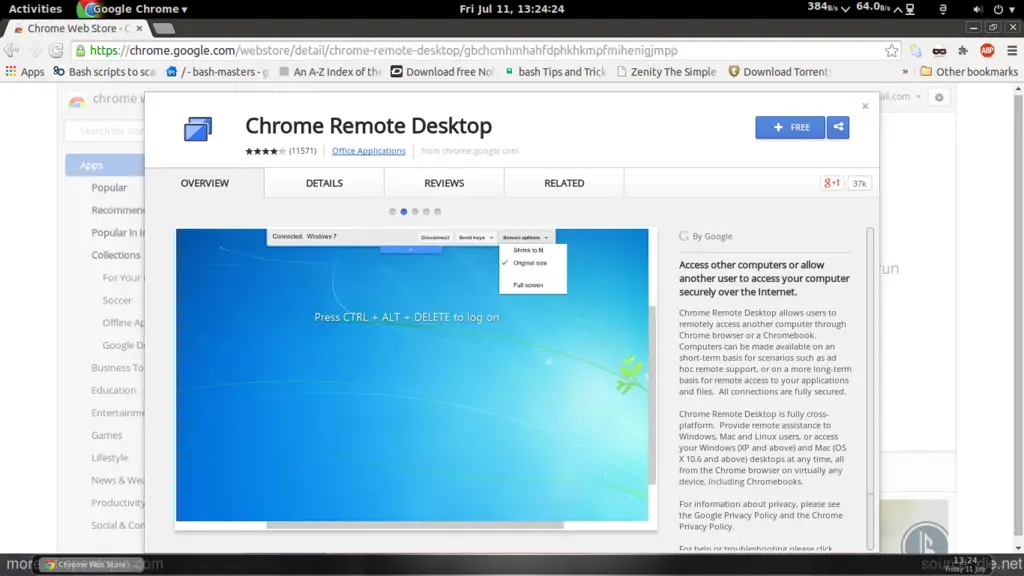1024x576 pixels.
Task: Switch to the Overview tab
Action: click(x=204, y=183)
